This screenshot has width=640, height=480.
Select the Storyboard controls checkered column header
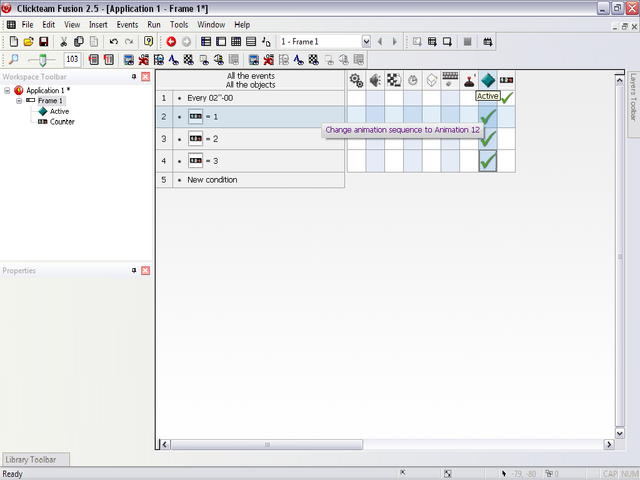click(394, 80)
